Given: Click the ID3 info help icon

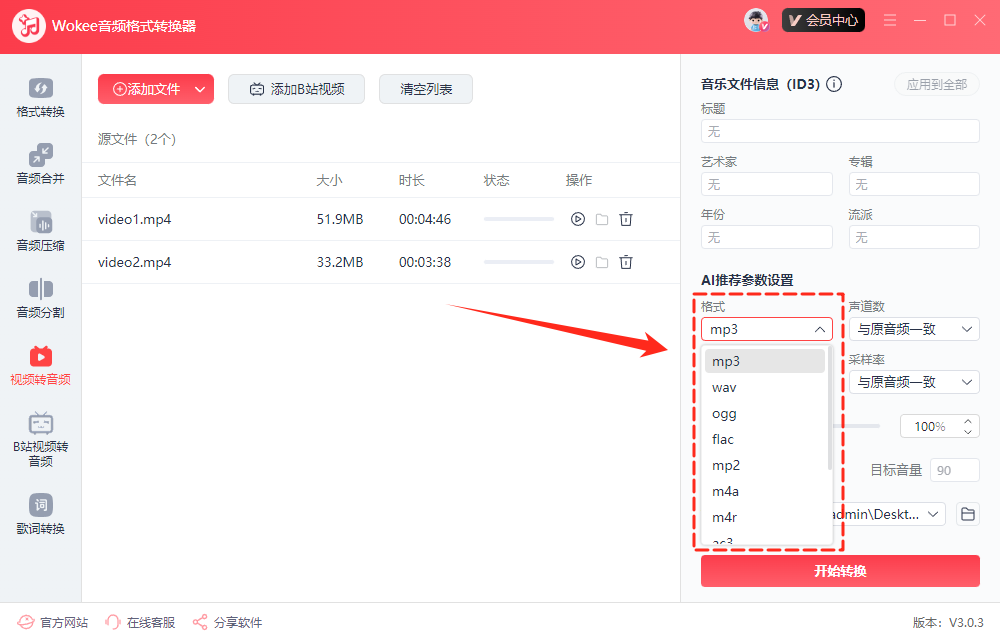Looking at the screenshot, I should coord(834,85).
